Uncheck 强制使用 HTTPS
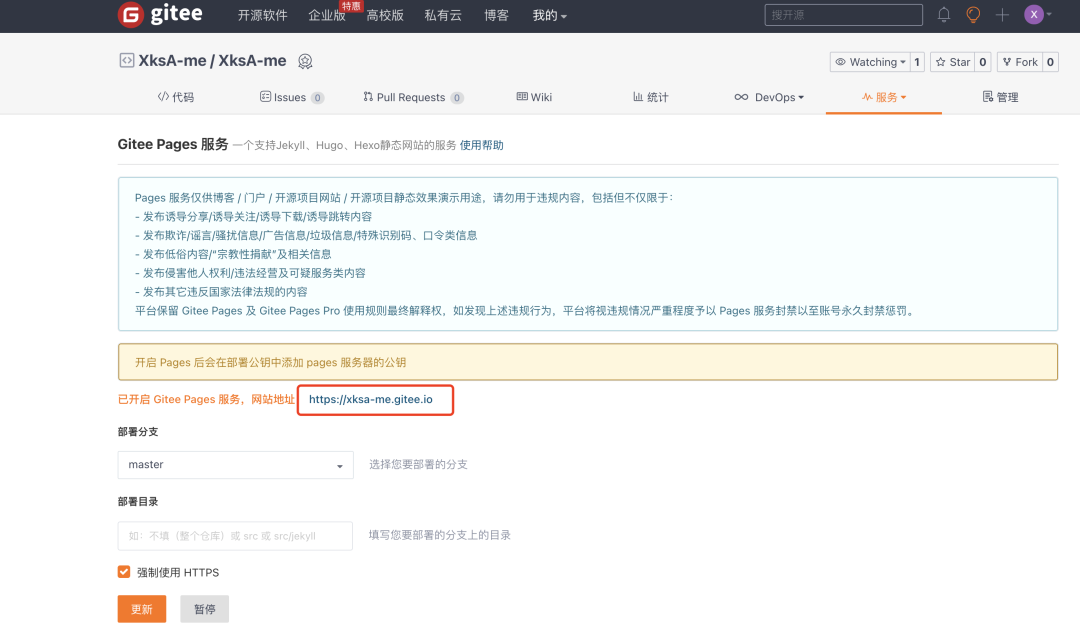1080x636 pixels. click(124, 572)
